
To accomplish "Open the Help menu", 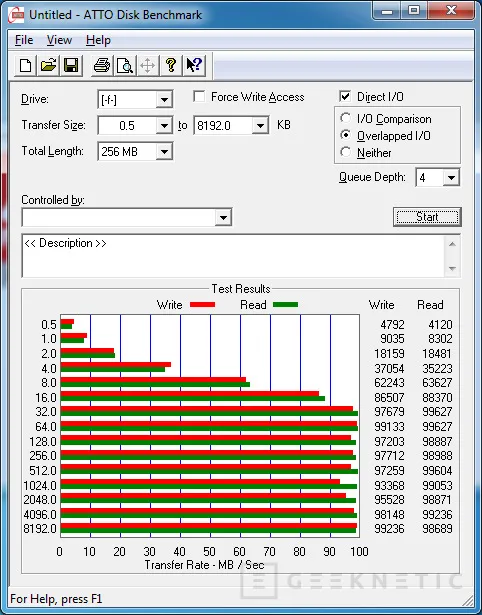I will pos(98,40).
